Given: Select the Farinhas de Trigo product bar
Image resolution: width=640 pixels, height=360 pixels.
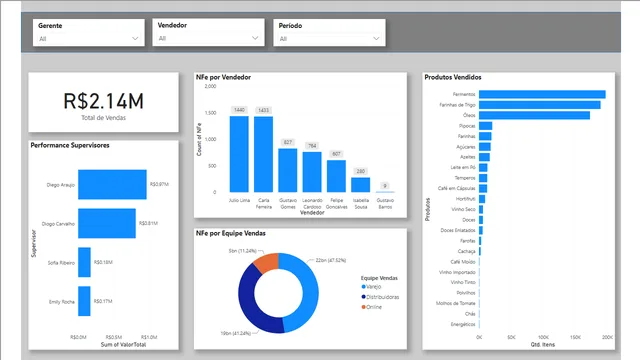Looking at the screenshot, I should click(x=540, y=105).
